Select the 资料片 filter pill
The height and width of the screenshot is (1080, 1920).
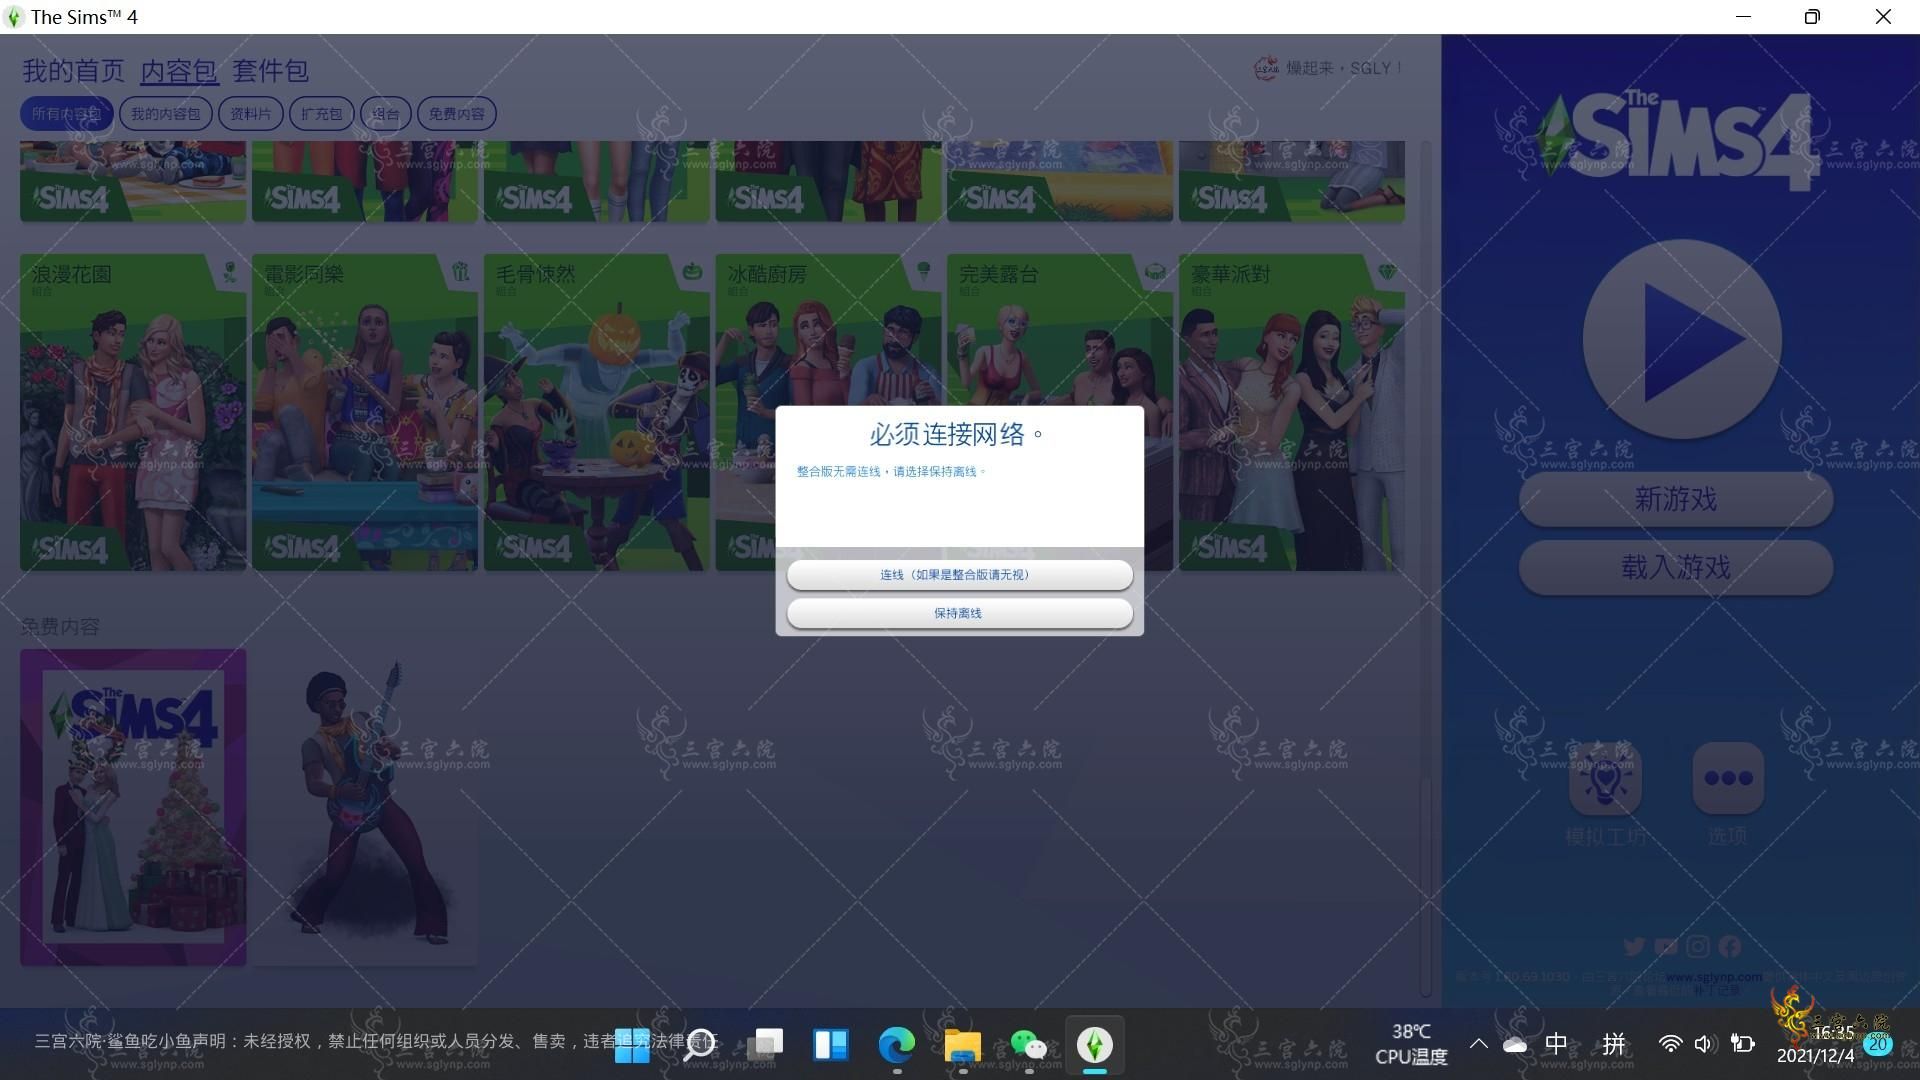pyautogui.click(x=250, y=114)
